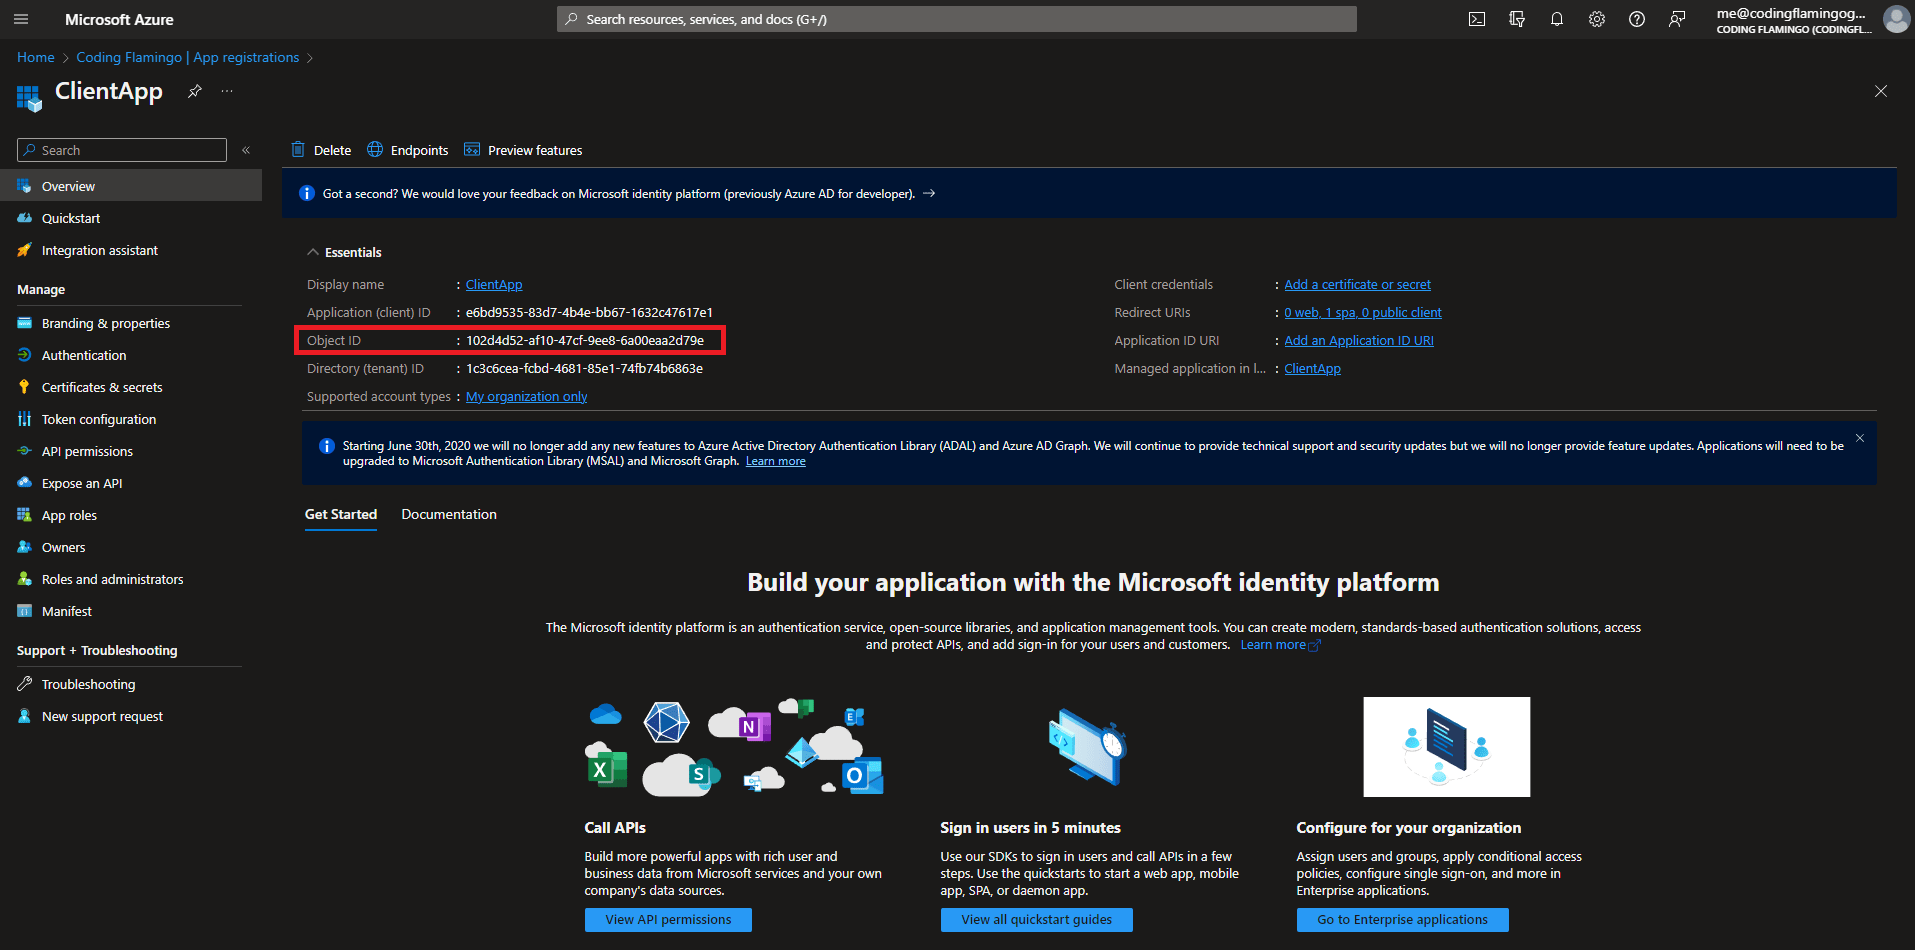Screen dimensions: 1915x950
Task: Open the more options ellipsis menu
Action: pos(226,91)
